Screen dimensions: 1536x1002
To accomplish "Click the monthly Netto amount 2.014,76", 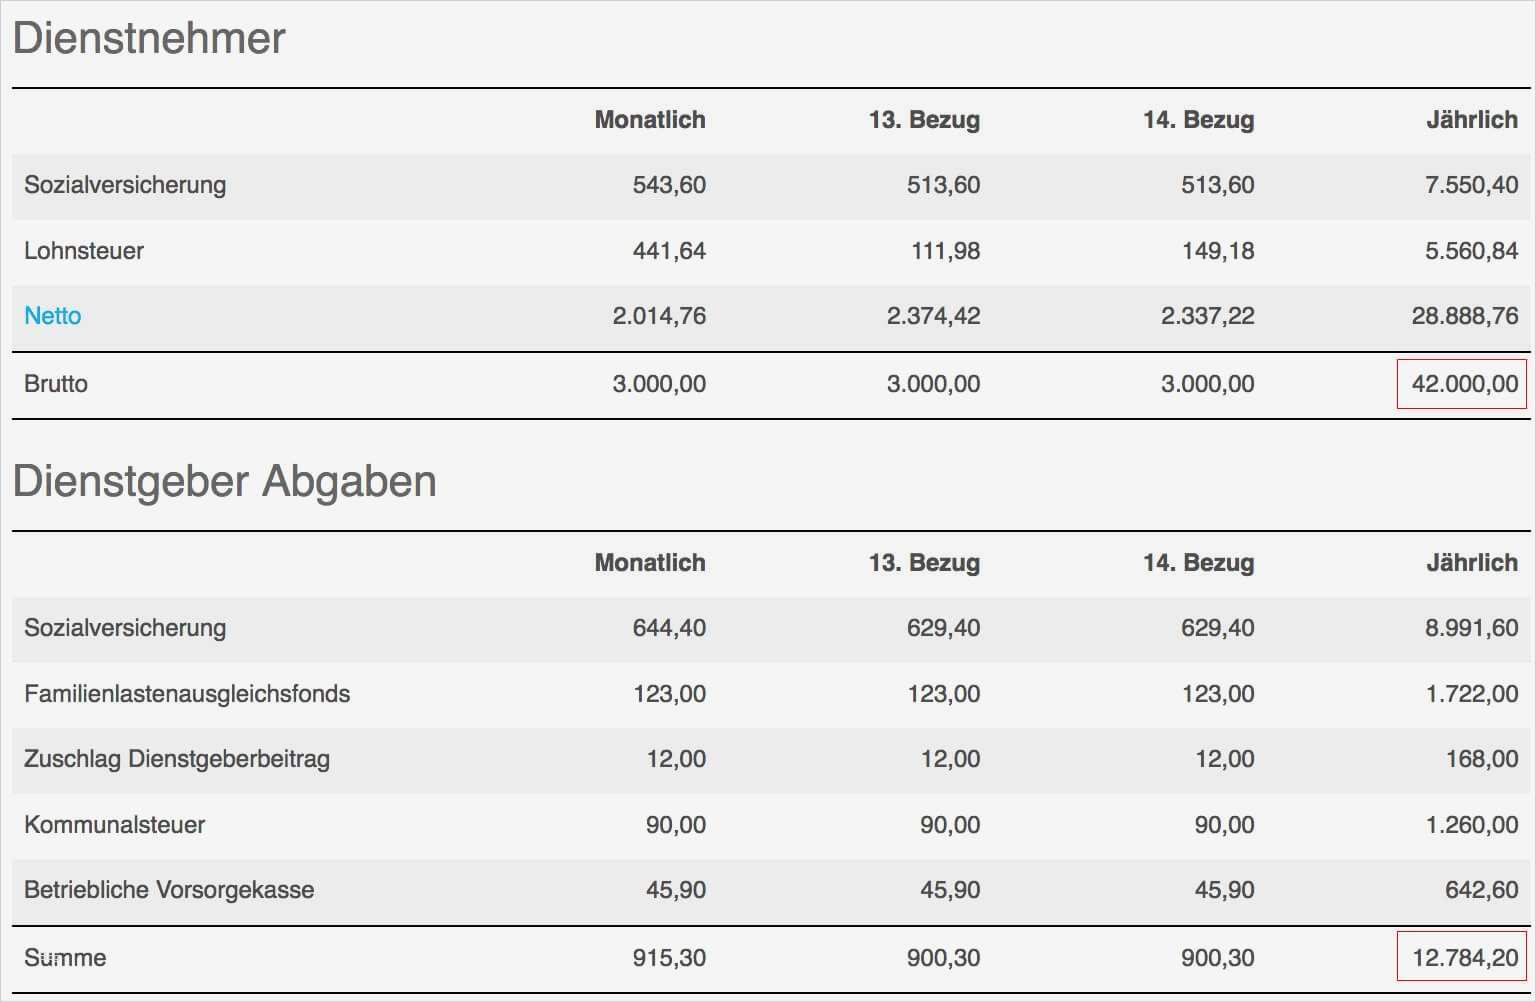I will [659, 316].
